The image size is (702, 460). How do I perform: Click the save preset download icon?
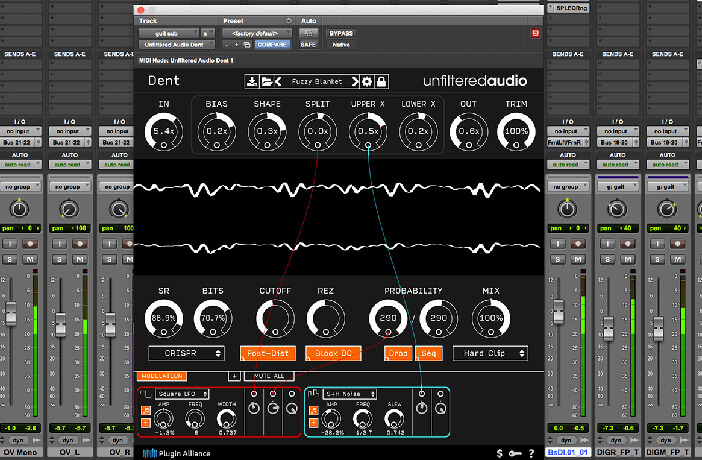[251, 80]
